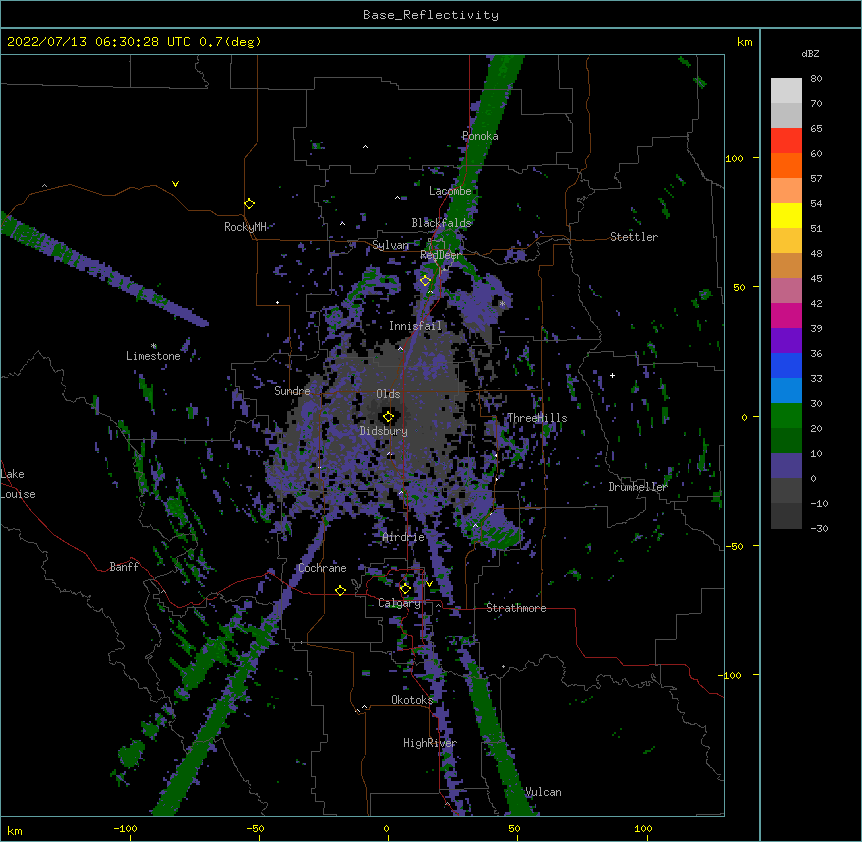Choose the blue swatch between 36 and 33

pos(786,365)
